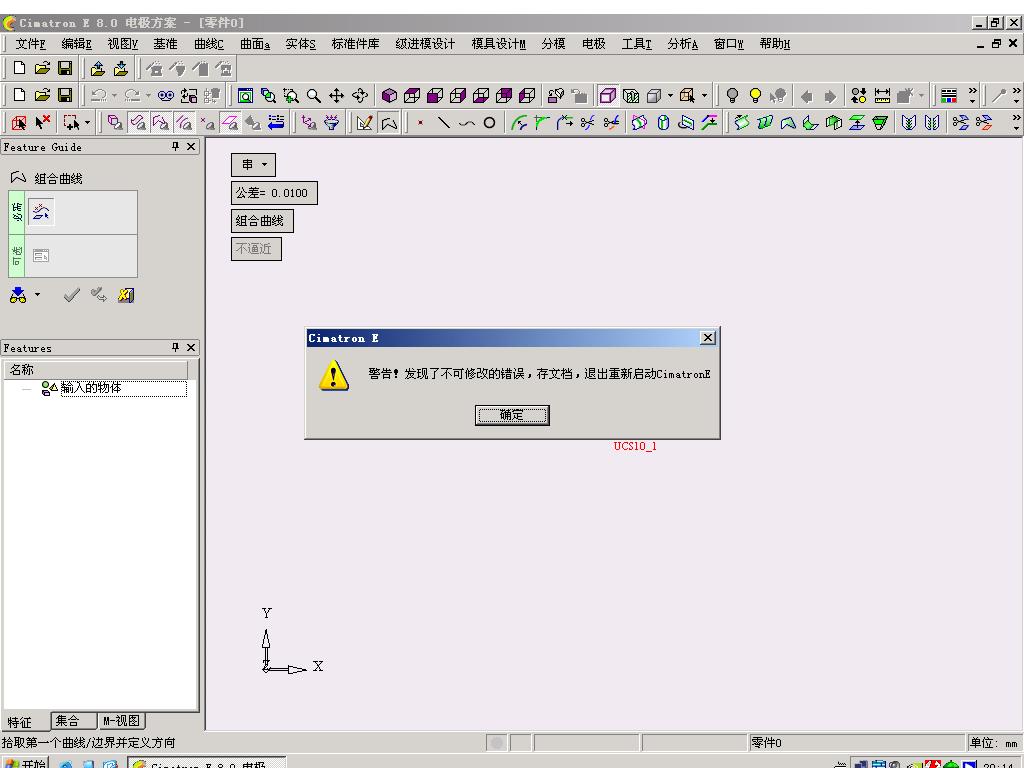Click the binoculars icon in Feature Guide

(x=18, y=295)
